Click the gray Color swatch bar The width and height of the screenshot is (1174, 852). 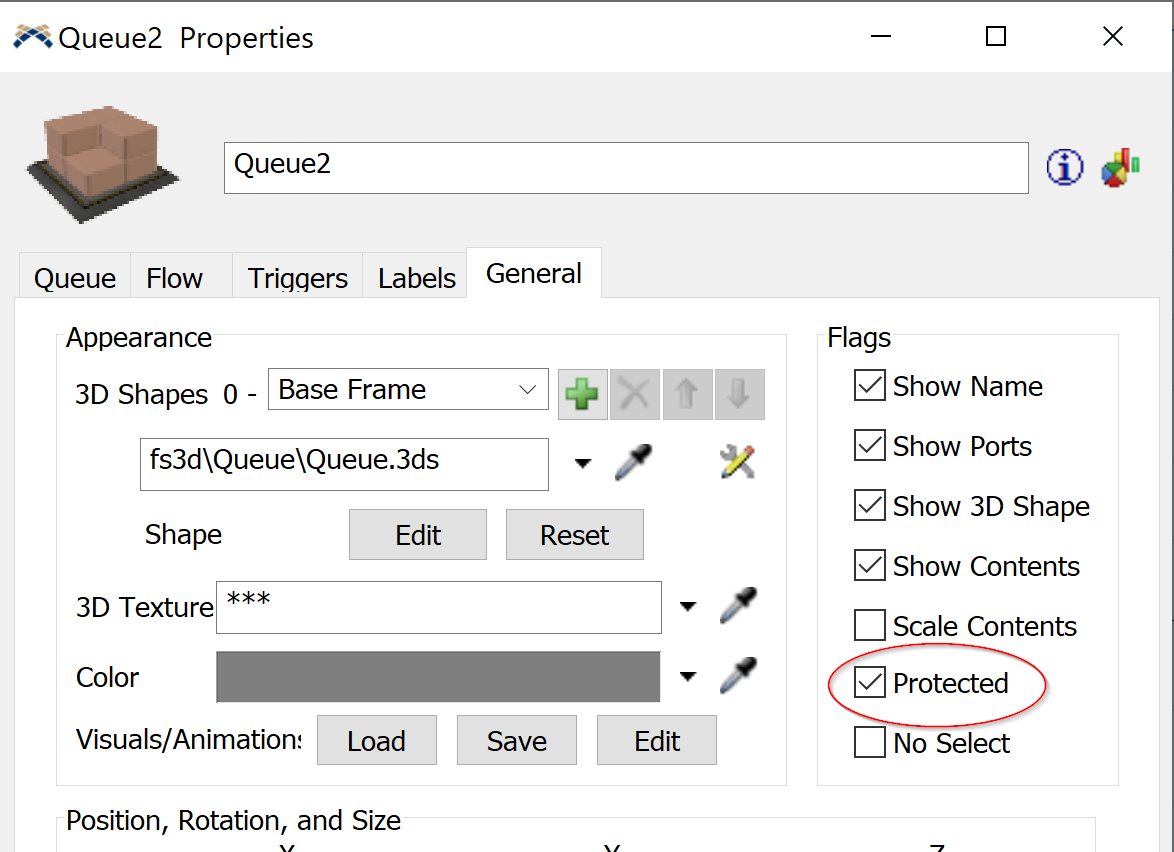tap(438, 677)
